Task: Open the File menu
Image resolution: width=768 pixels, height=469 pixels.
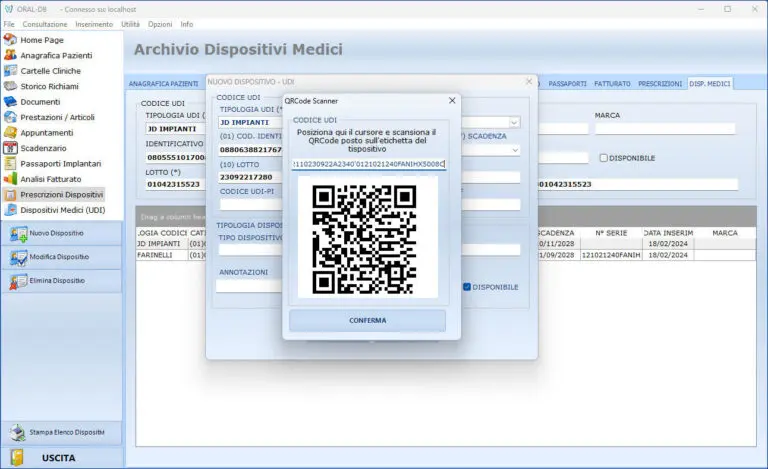Action: [x=9, y=24]
